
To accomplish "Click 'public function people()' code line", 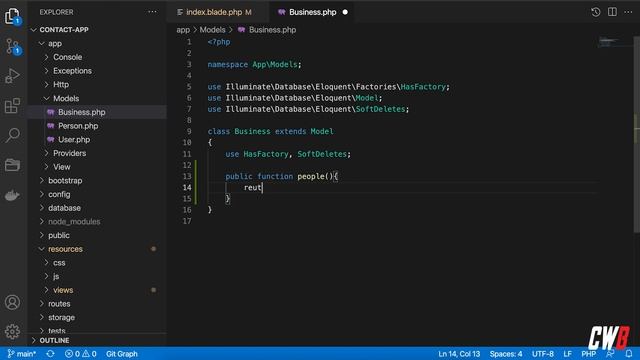I will [x=282, y=176].
